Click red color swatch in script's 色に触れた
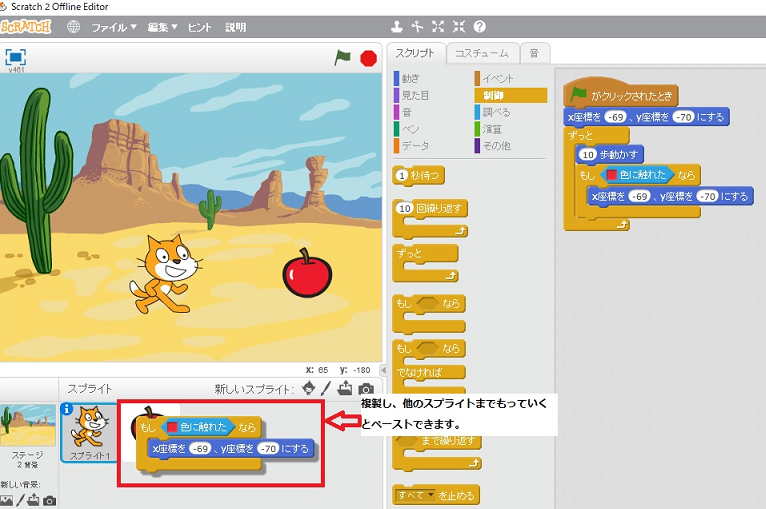 coord(612,175)
